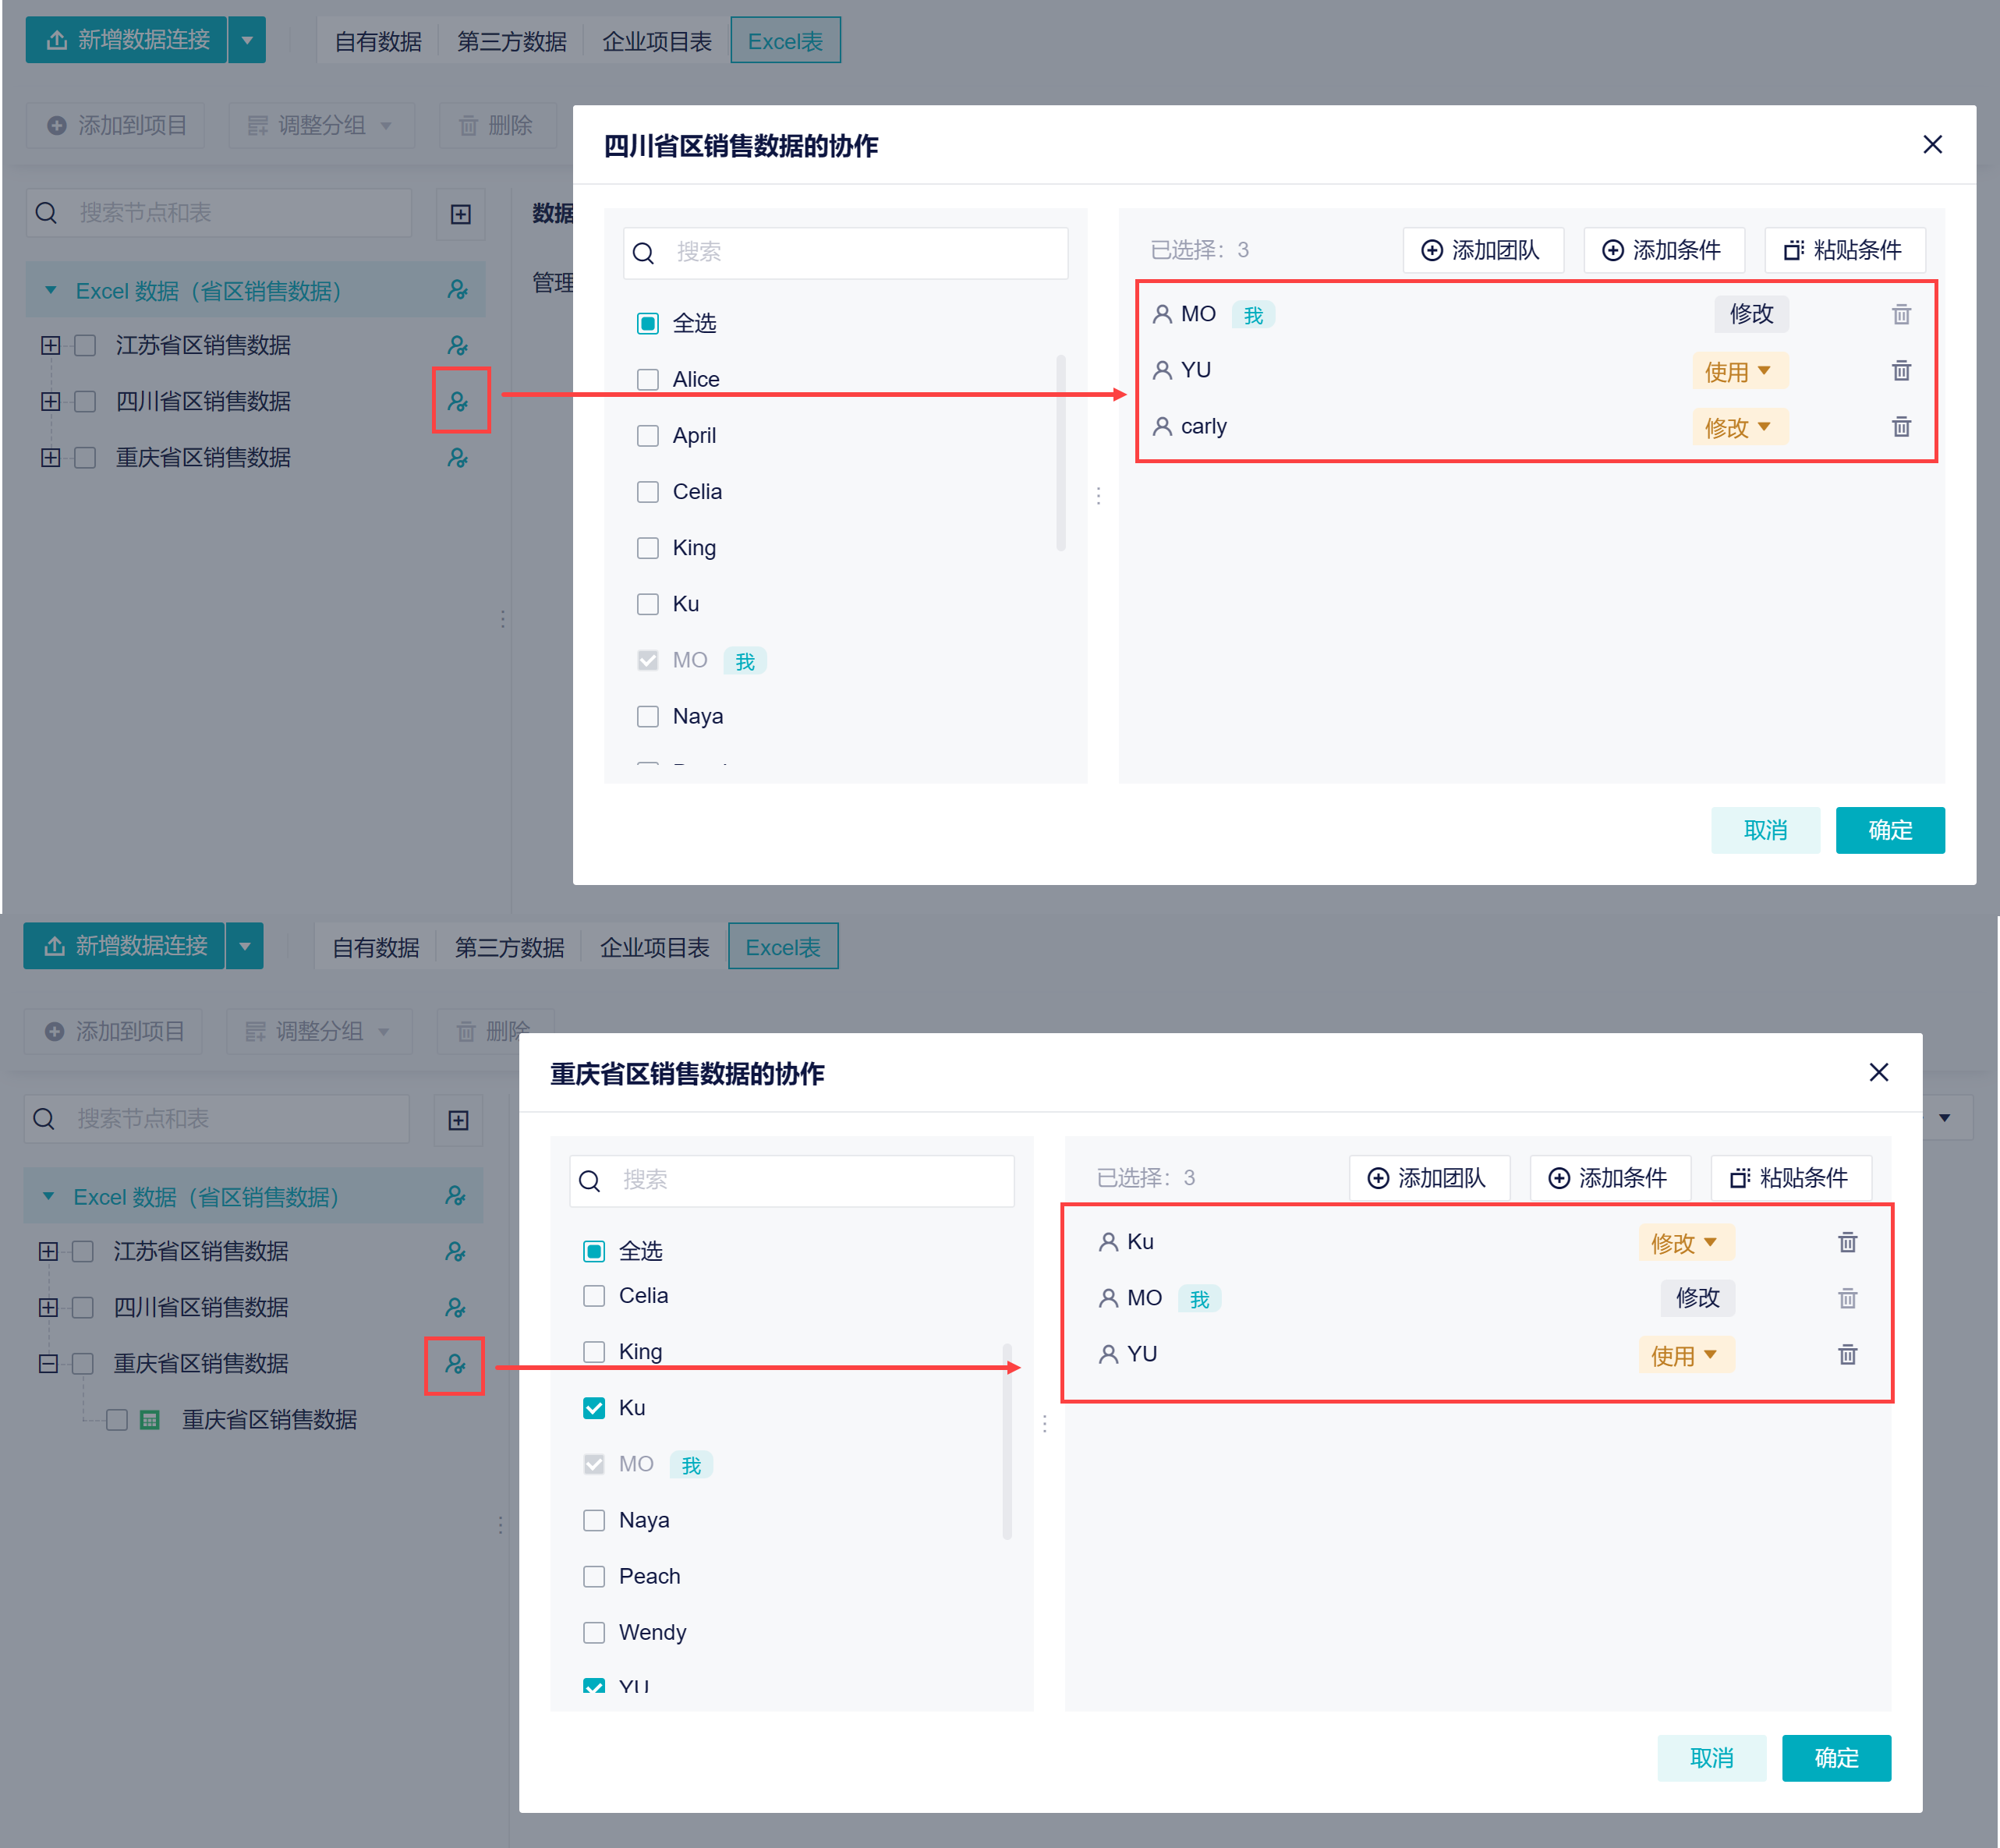2000x1848 pixels.
Task: Click 确定 in Sichuan collaboration dialog
Action: pyautogui.click(x=1889, y=830)
